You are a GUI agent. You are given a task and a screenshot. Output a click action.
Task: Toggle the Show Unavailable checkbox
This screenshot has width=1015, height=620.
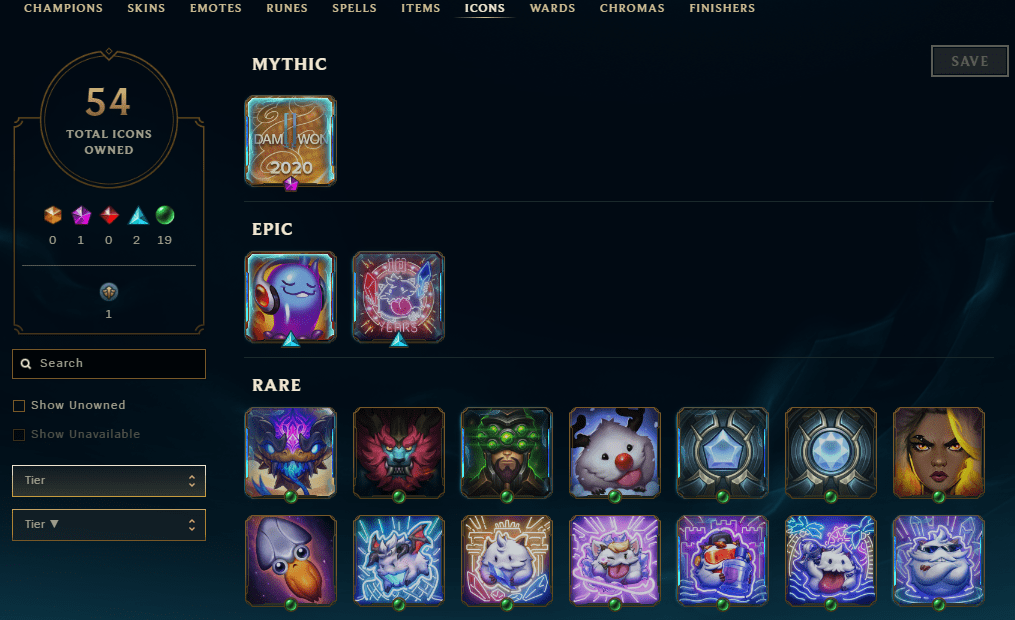(x=19, y=435)
